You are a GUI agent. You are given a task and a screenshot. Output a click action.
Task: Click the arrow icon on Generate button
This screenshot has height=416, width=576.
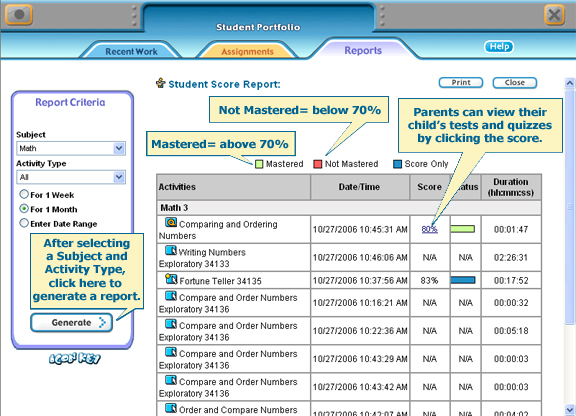pos(102,323)
